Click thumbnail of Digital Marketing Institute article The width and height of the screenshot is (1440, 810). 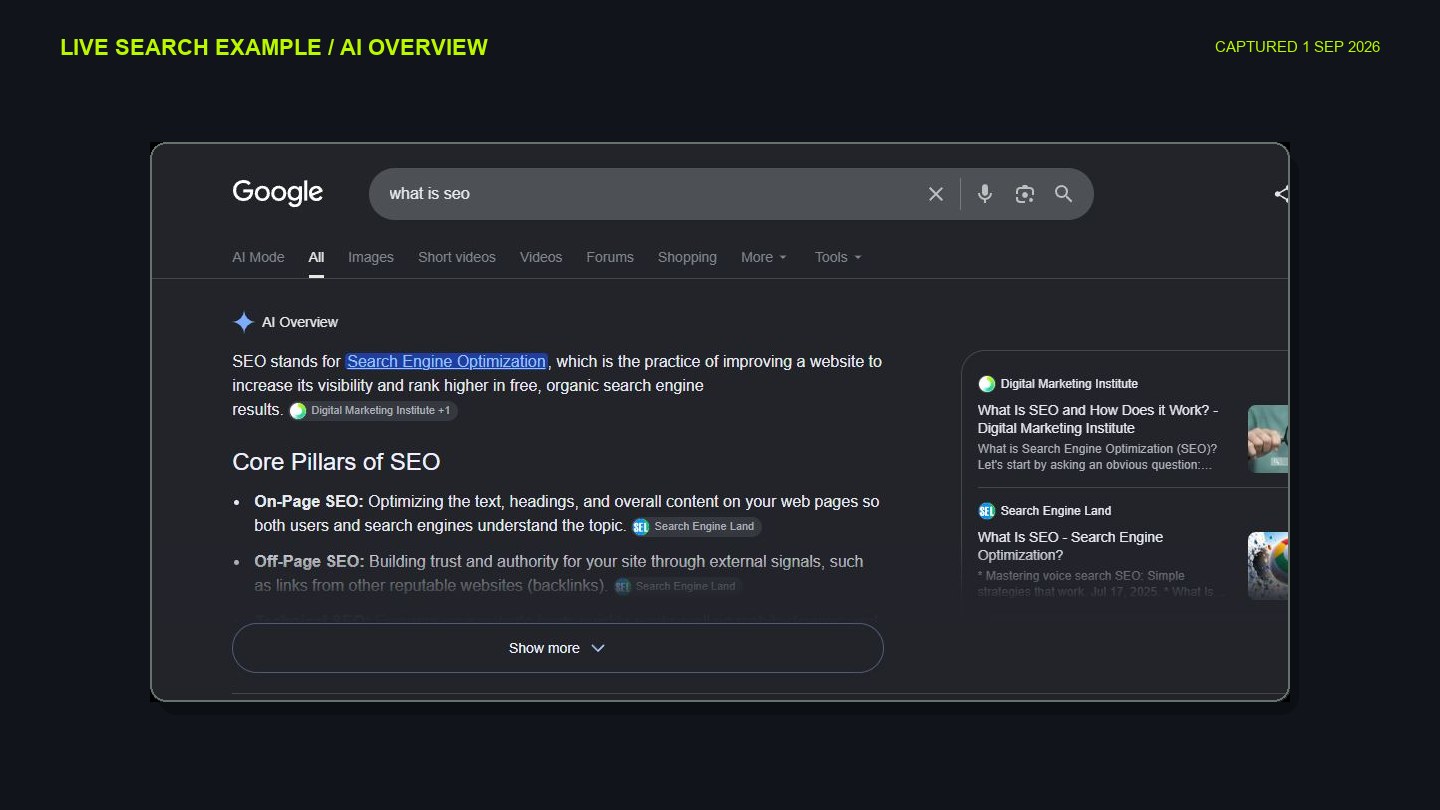1268,439
